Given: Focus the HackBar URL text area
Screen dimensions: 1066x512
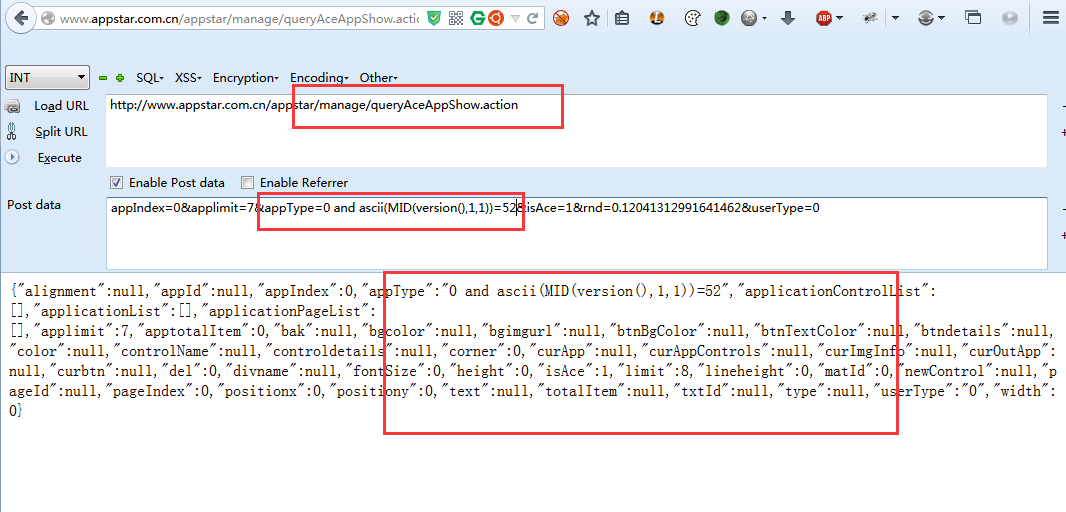Looking at the screenshot, I should (x=577, y=131).
